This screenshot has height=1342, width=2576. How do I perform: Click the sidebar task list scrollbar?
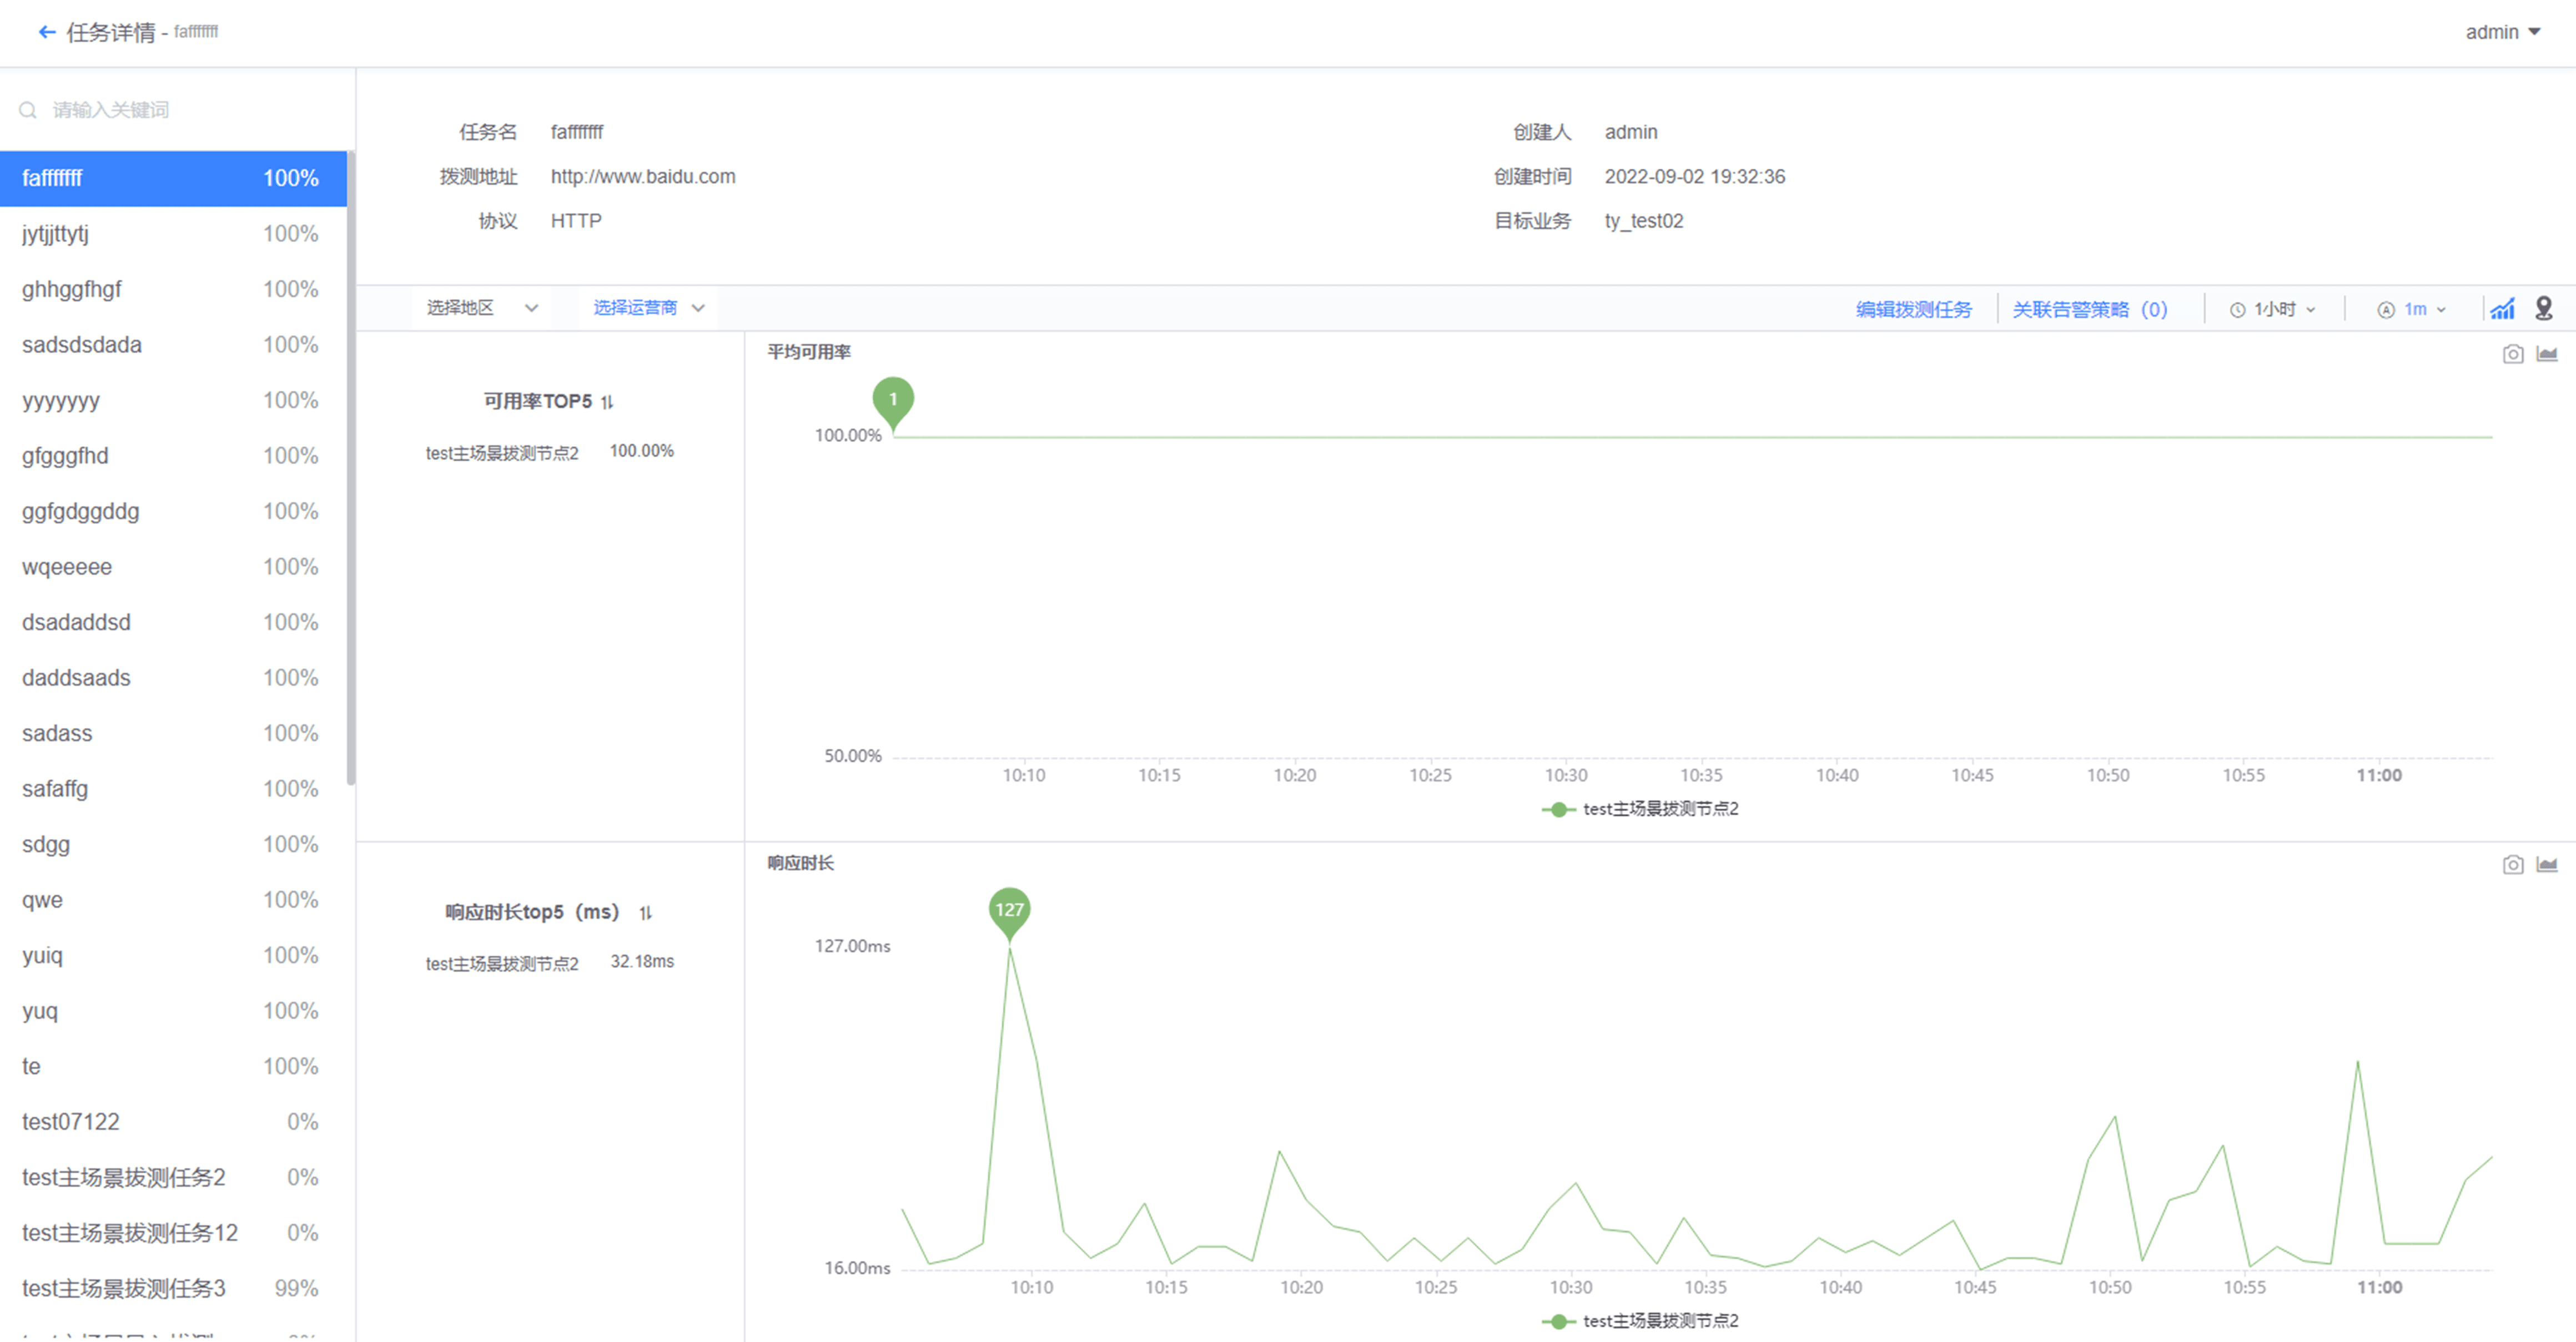(351, 468)
